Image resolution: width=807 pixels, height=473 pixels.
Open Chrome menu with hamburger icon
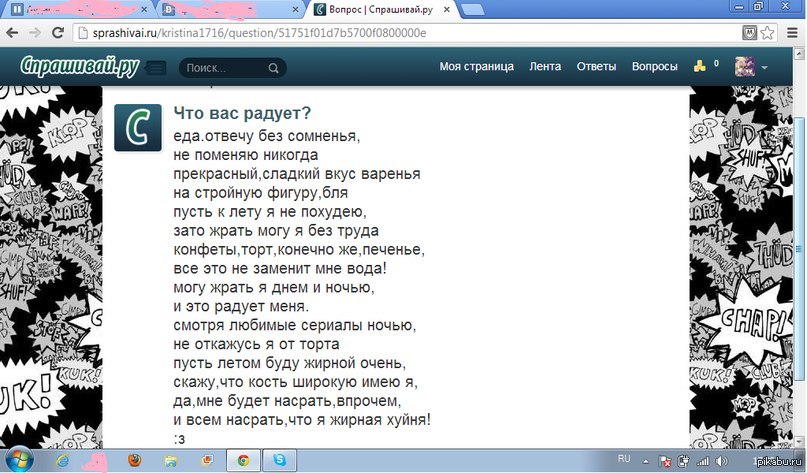(790, 33)
